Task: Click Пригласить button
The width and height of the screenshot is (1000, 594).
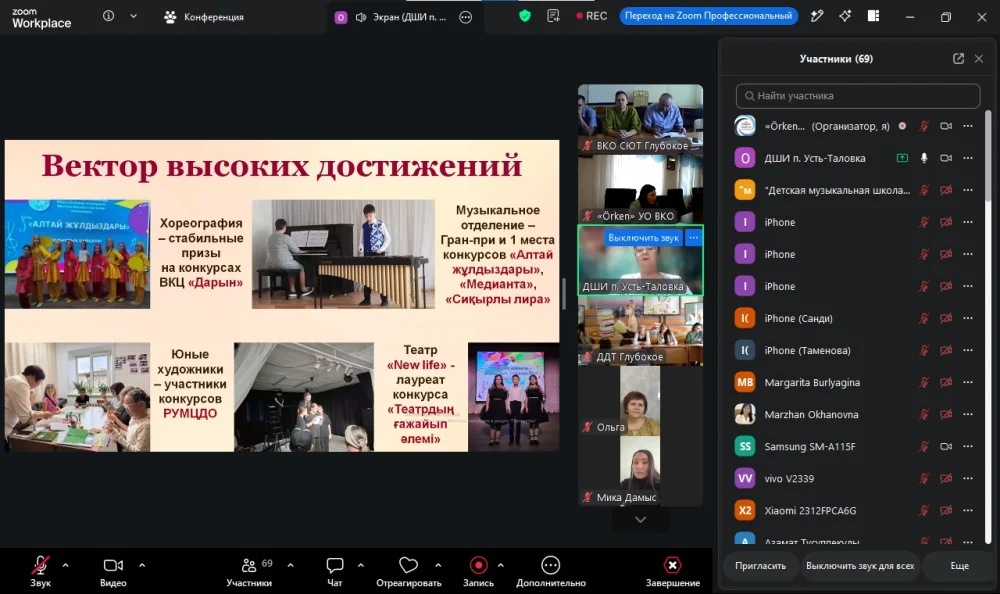Action: coord(760,566)
